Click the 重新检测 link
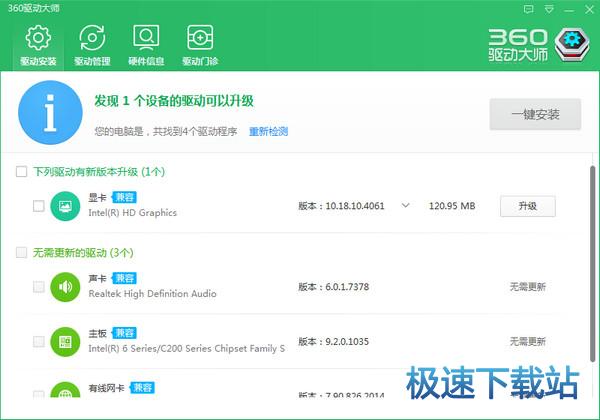Screen dimensions: 600x420 [x=268, y=132]
